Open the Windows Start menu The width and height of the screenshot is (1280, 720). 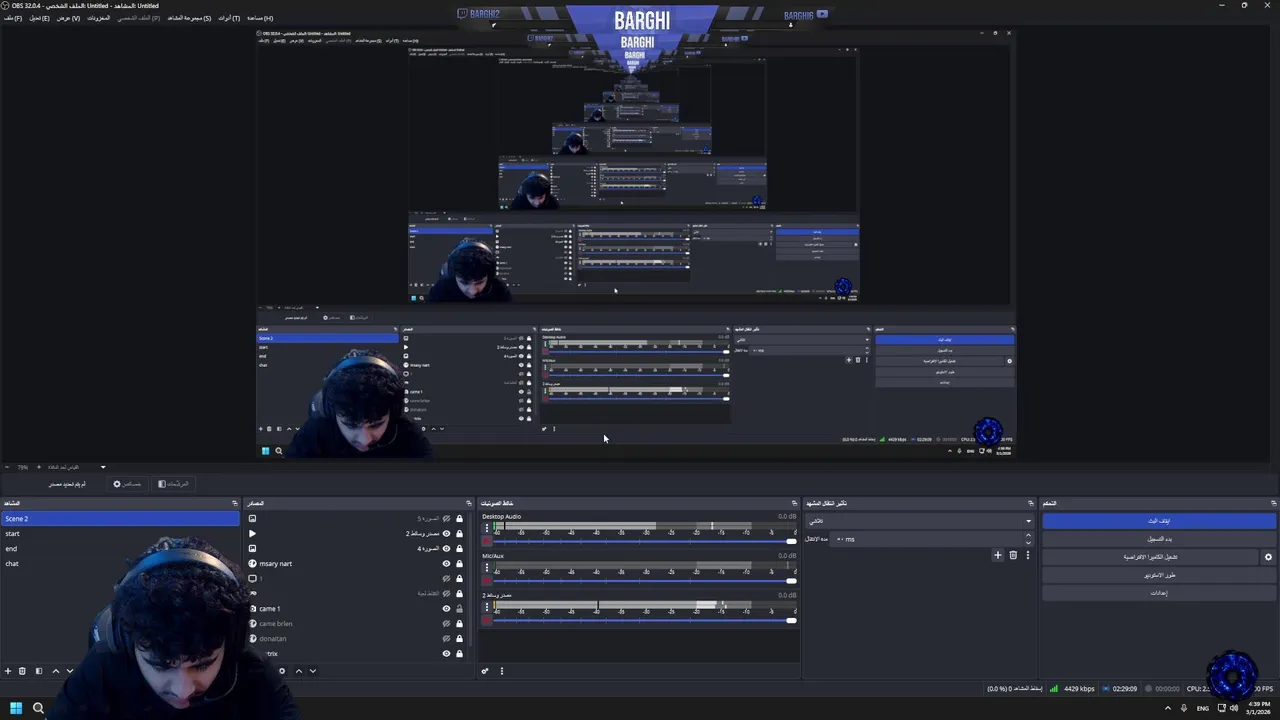click(16, 708)
